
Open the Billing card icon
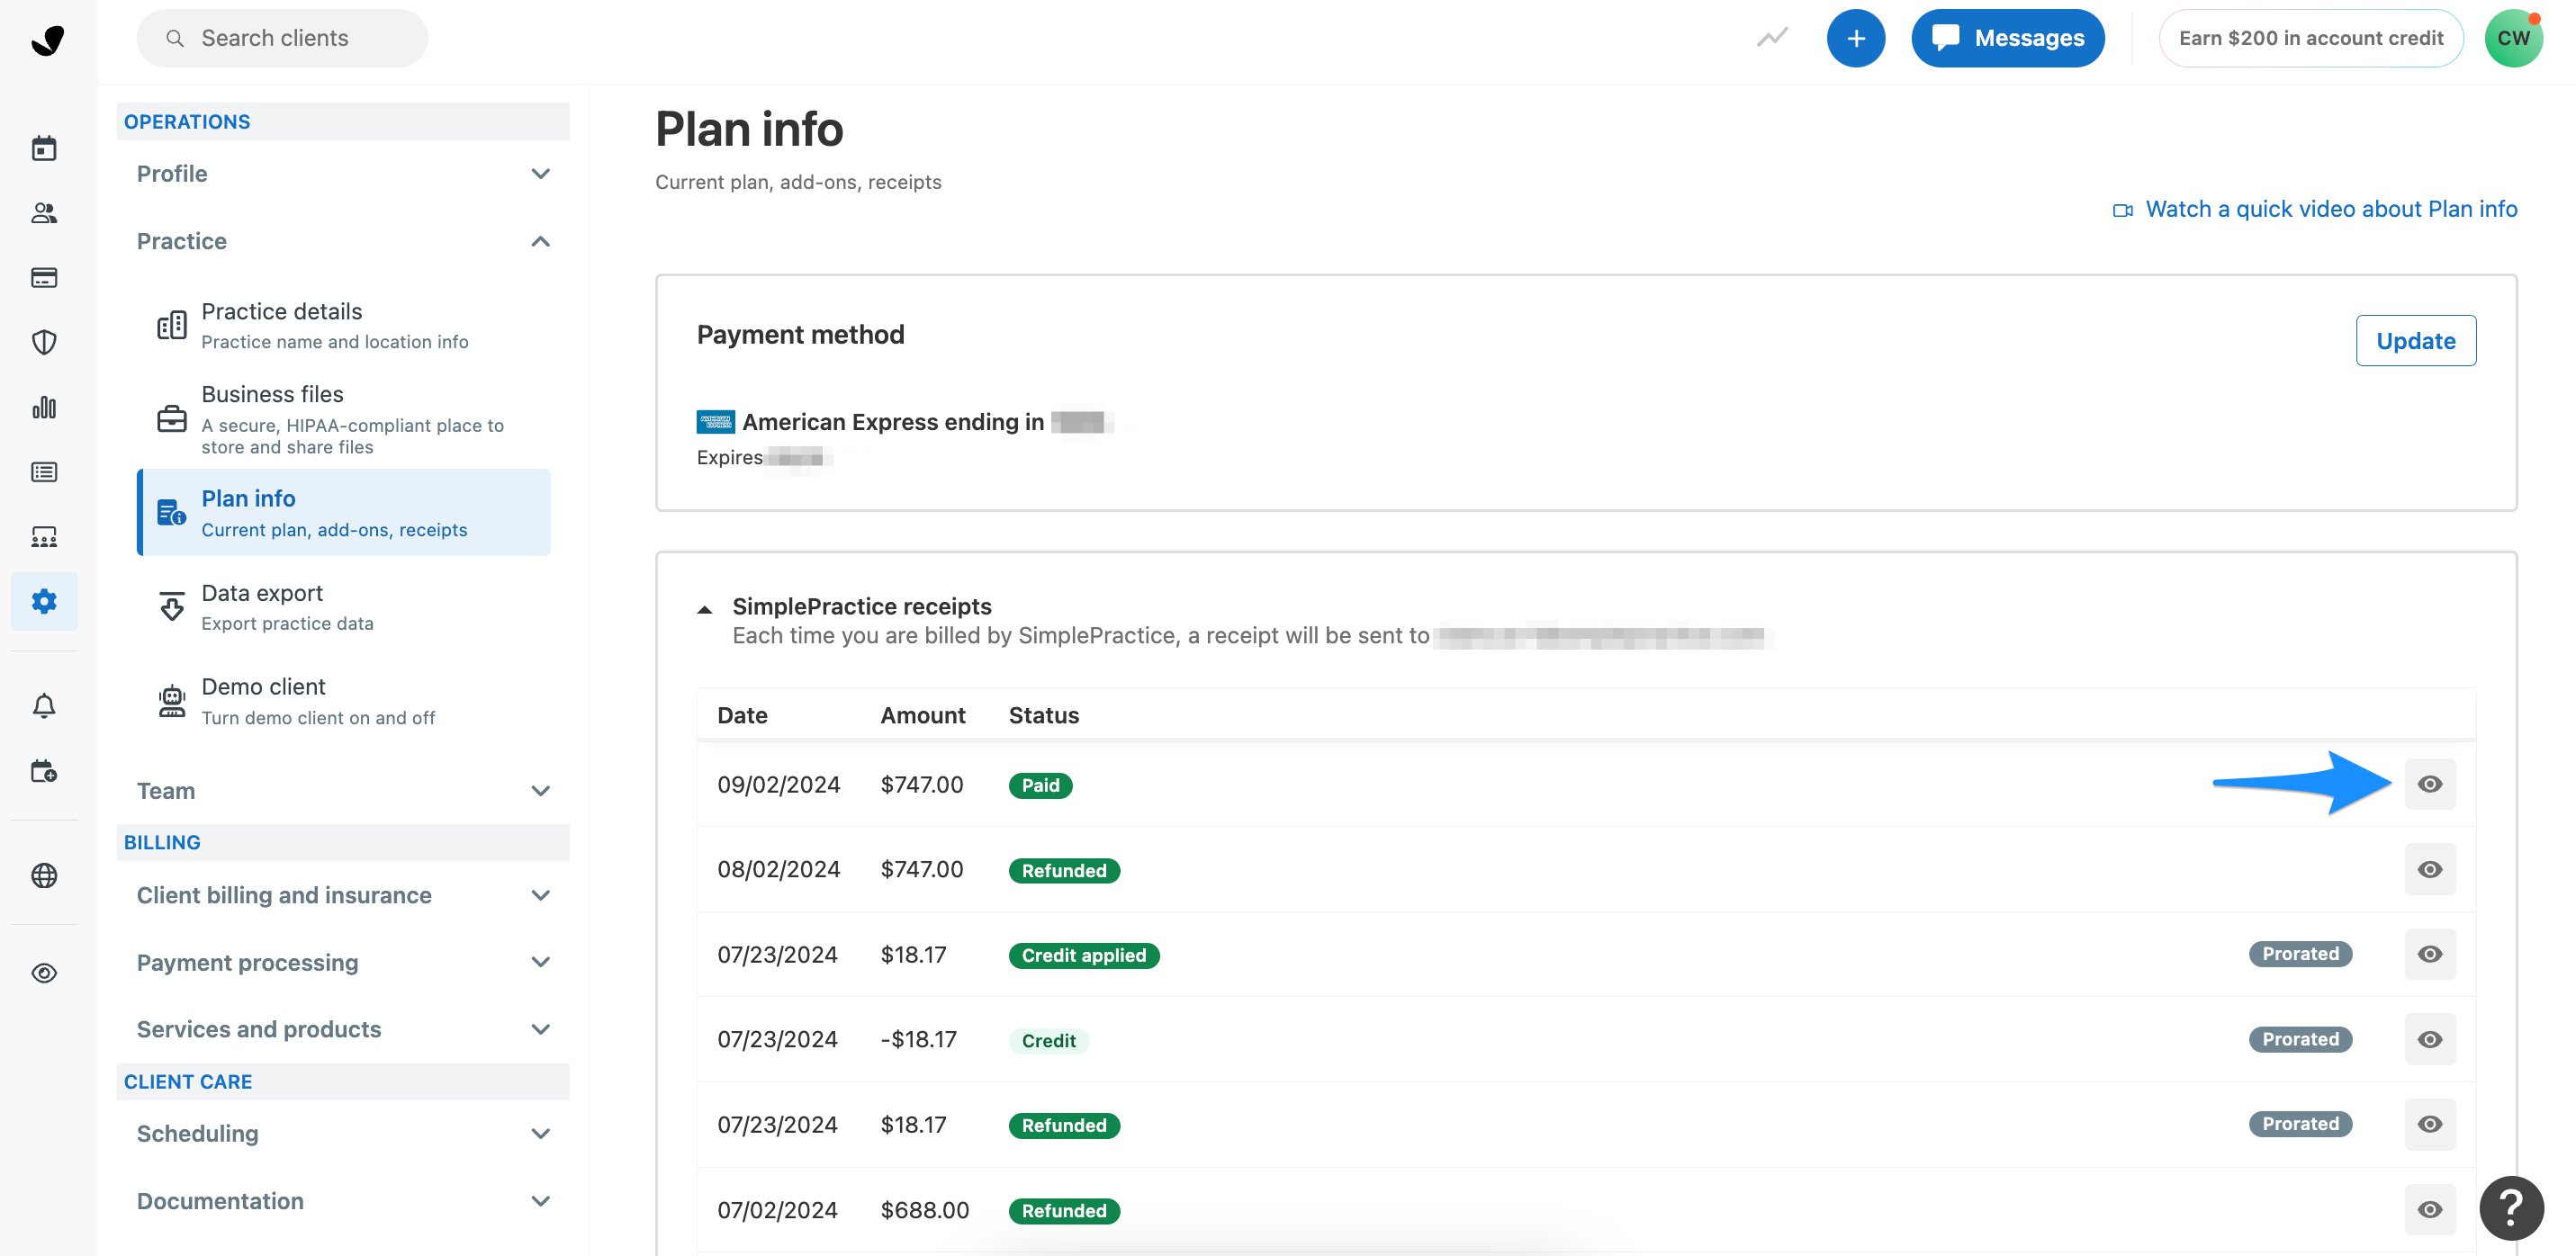tap(44, 277)
